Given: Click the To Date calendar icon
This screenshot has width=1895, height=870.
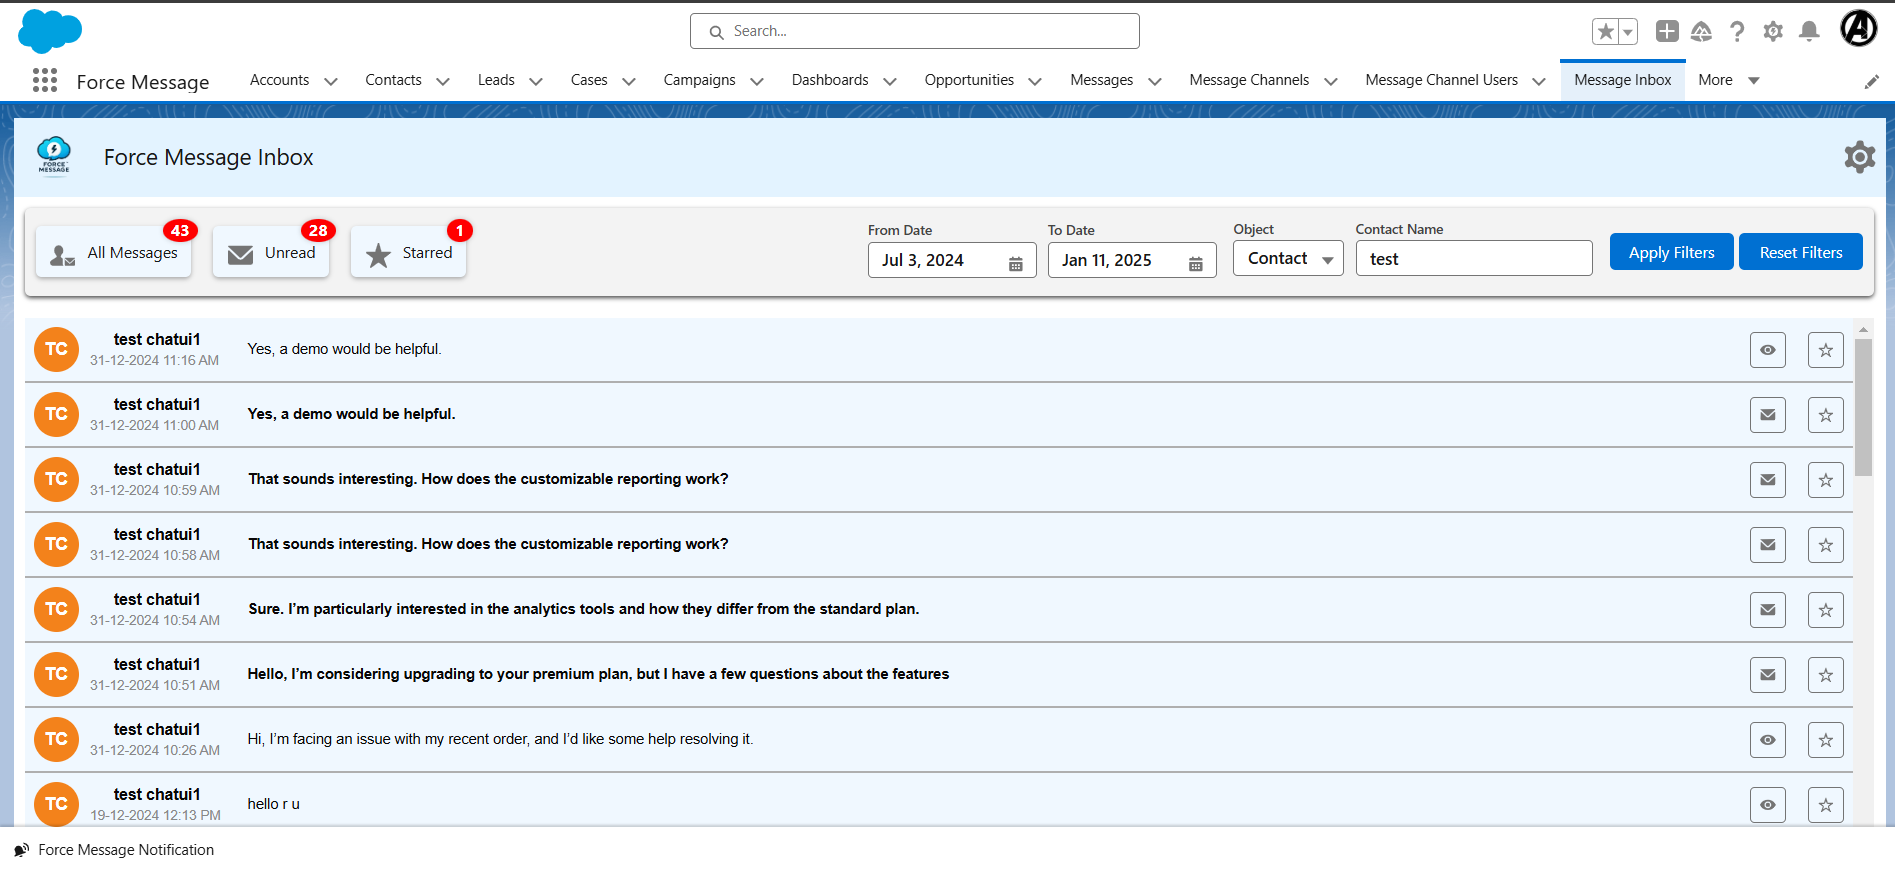Looking at the screenshot, I should [x=1195, y=263].
